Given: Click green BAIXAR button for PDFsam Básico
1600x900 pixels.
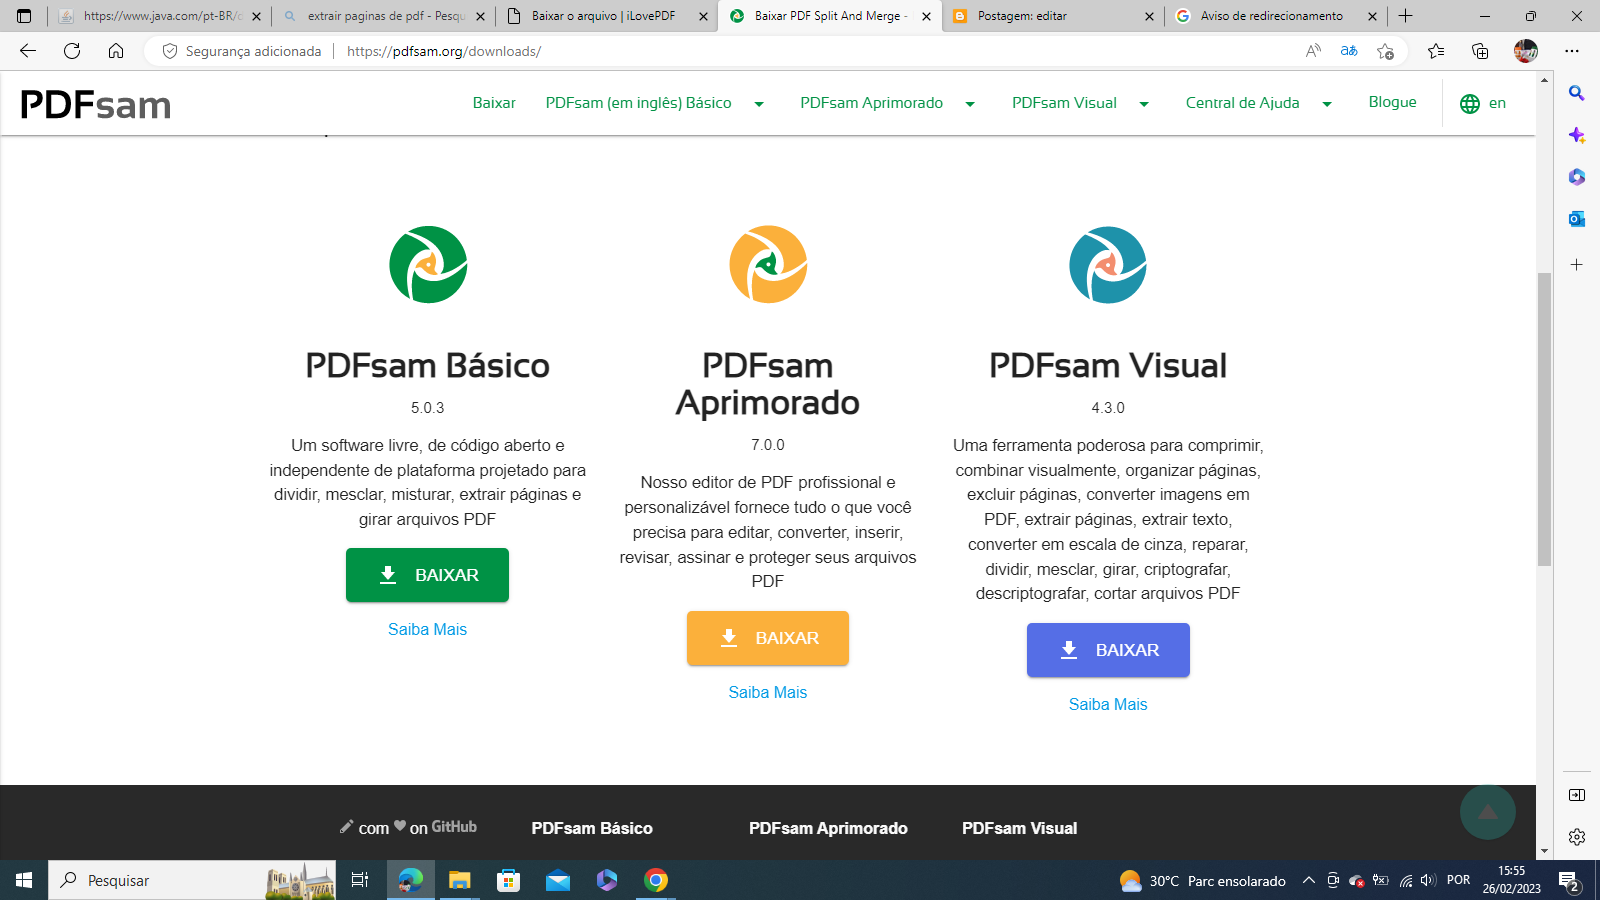Looking at the screenshot, I should click(x=428, y=575).
